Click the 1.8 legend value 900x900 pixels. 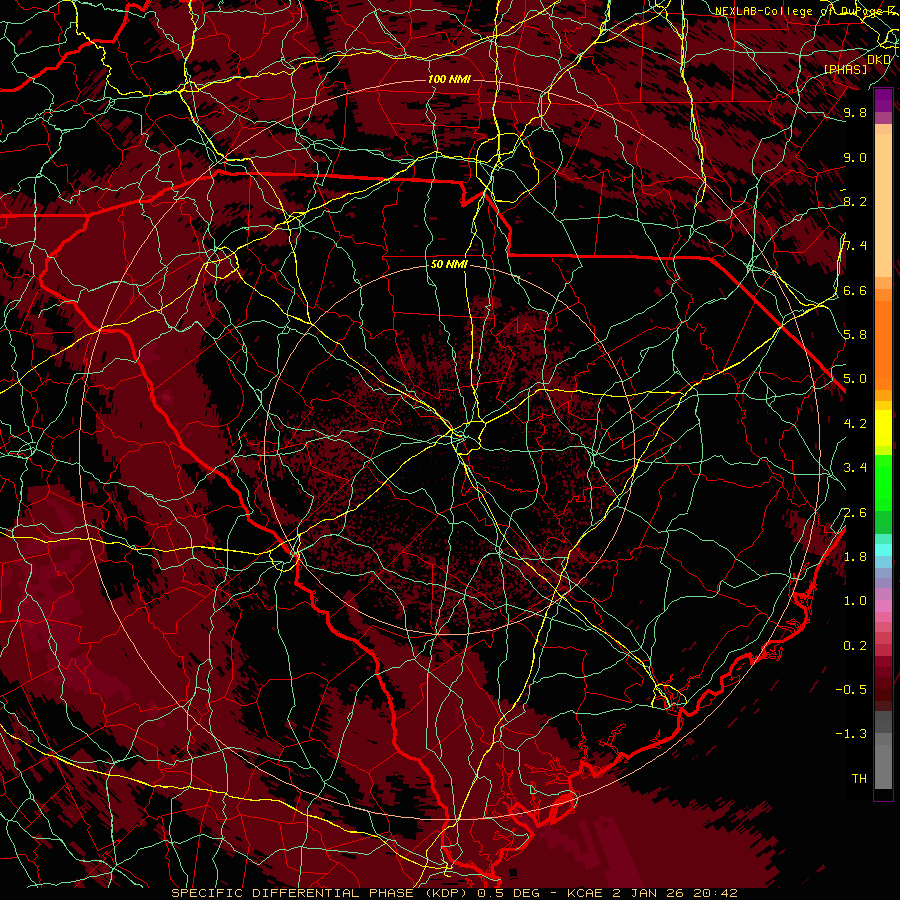pyautogui.click(x=855, y=557)
